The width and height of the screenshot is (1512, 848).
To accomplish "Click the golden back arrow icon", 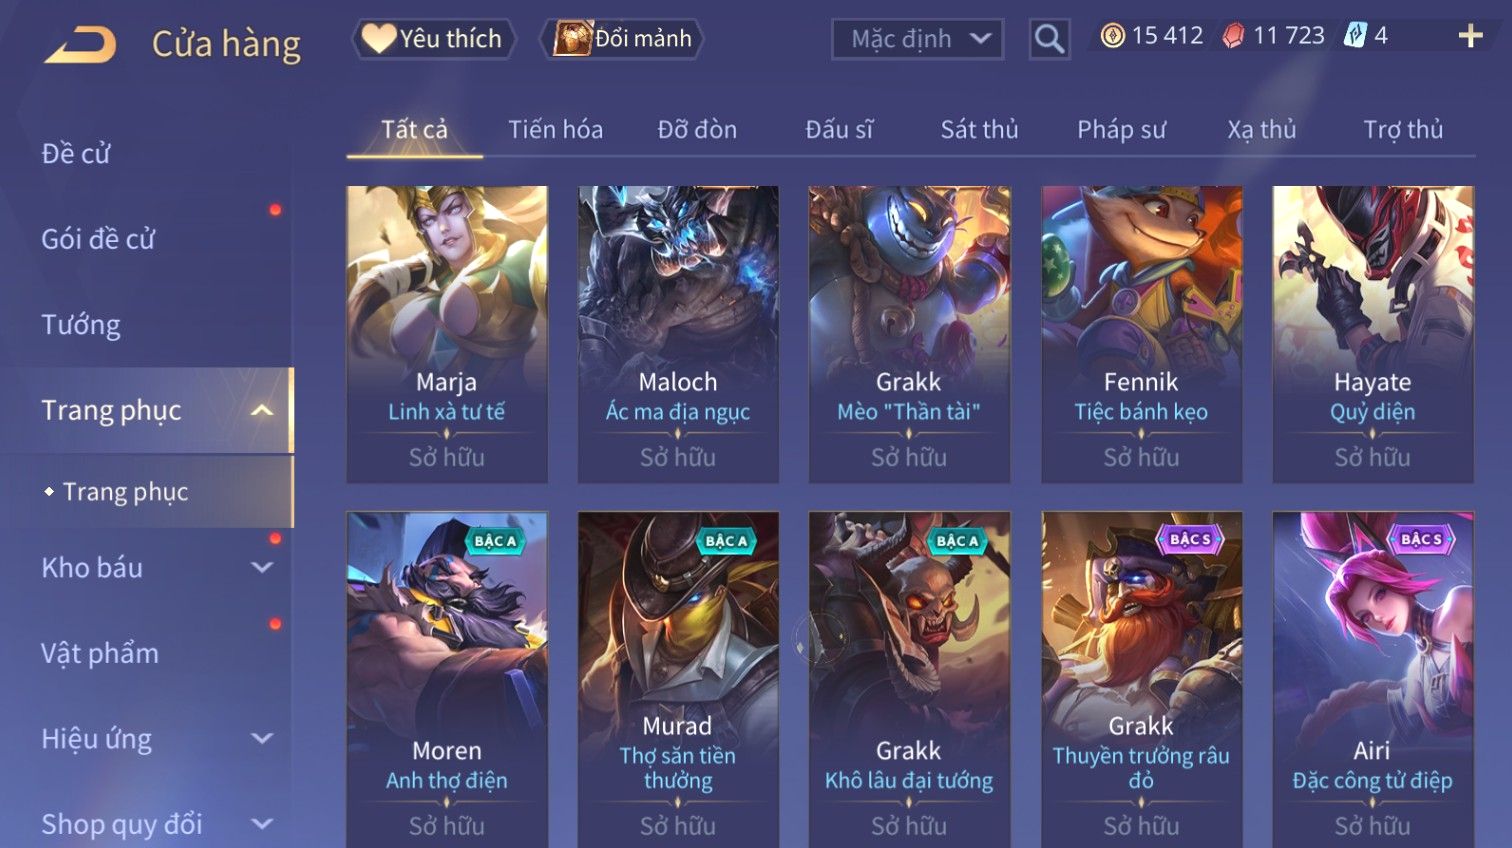I will pyautogui.click(x=80, y=45).
